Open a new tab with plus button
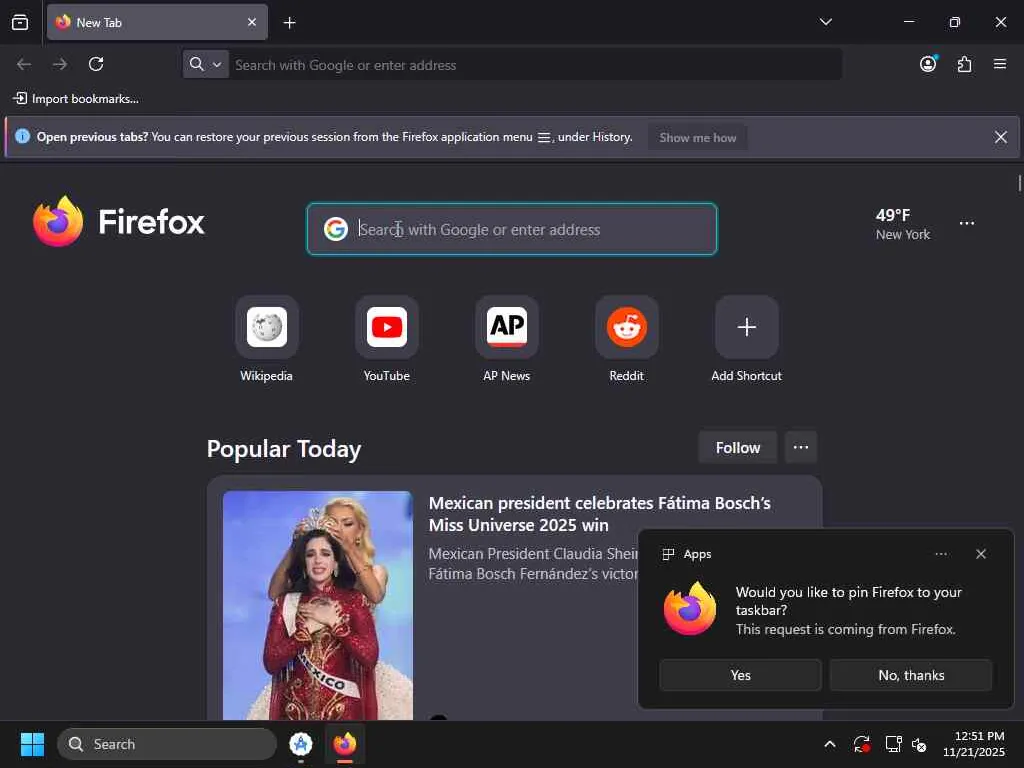 tap(289, 23)
